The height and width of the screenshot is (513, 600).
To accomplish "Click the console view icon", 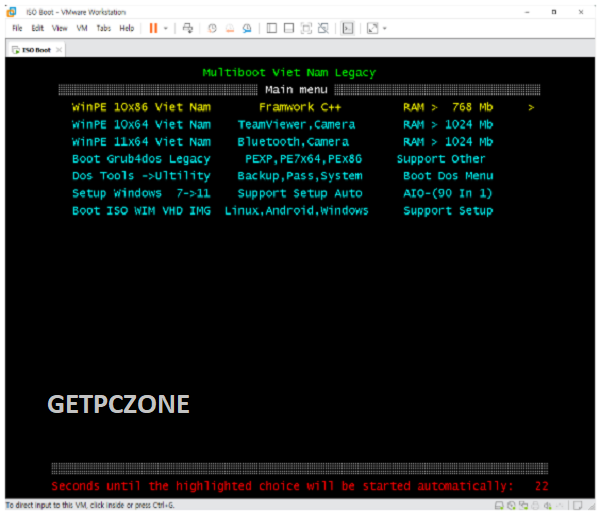I will click(x=347, y=29).
